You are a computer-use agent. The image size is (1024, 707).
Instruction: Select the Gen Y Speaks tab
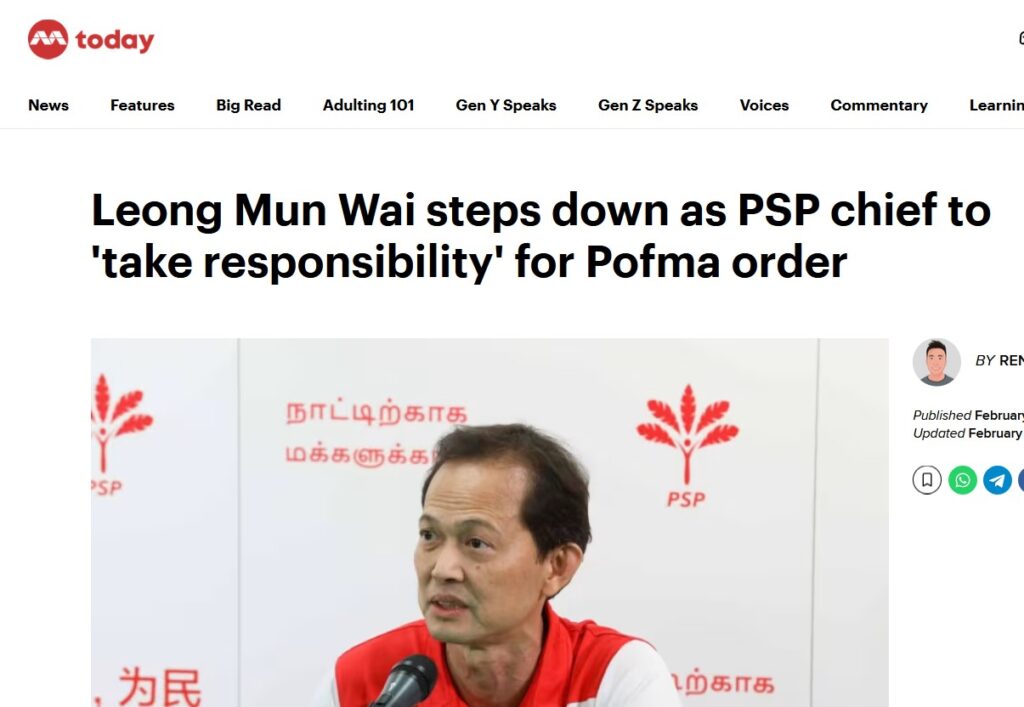click(506, 105)
